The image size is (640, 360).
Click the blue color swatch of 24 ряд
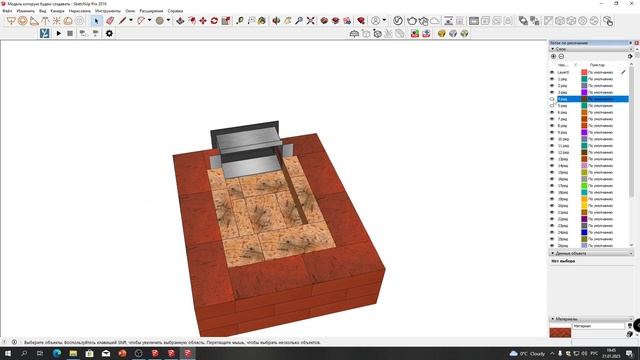click(x=584, y=232)
